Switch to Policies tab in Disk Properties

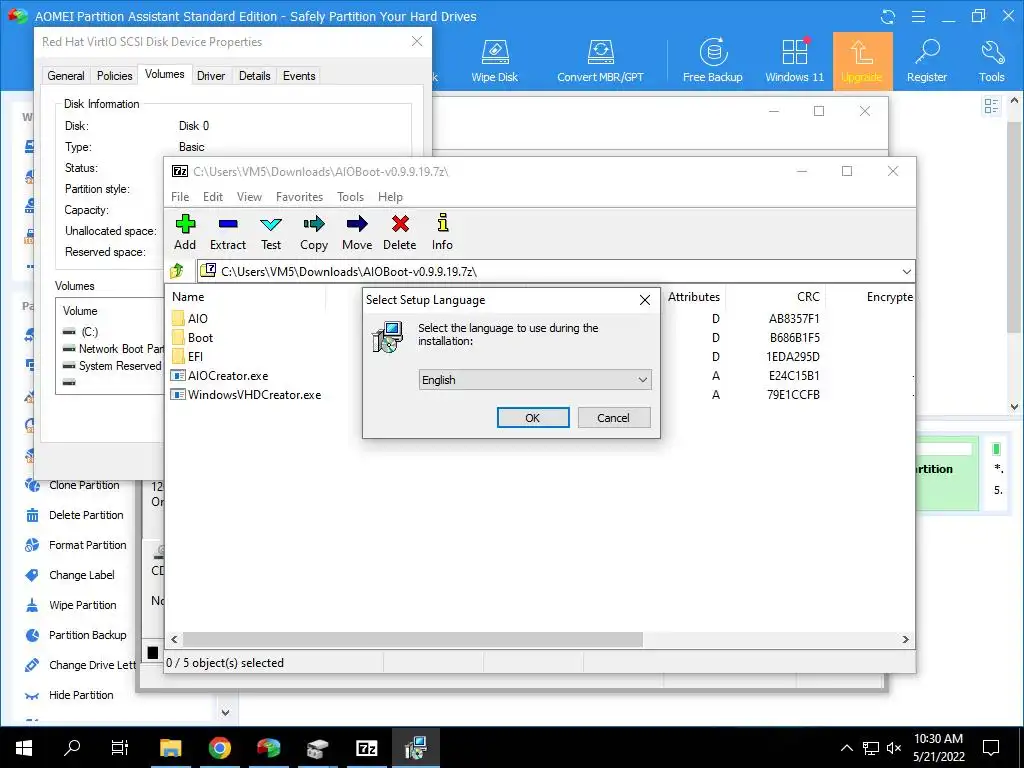tap(114, 76)
